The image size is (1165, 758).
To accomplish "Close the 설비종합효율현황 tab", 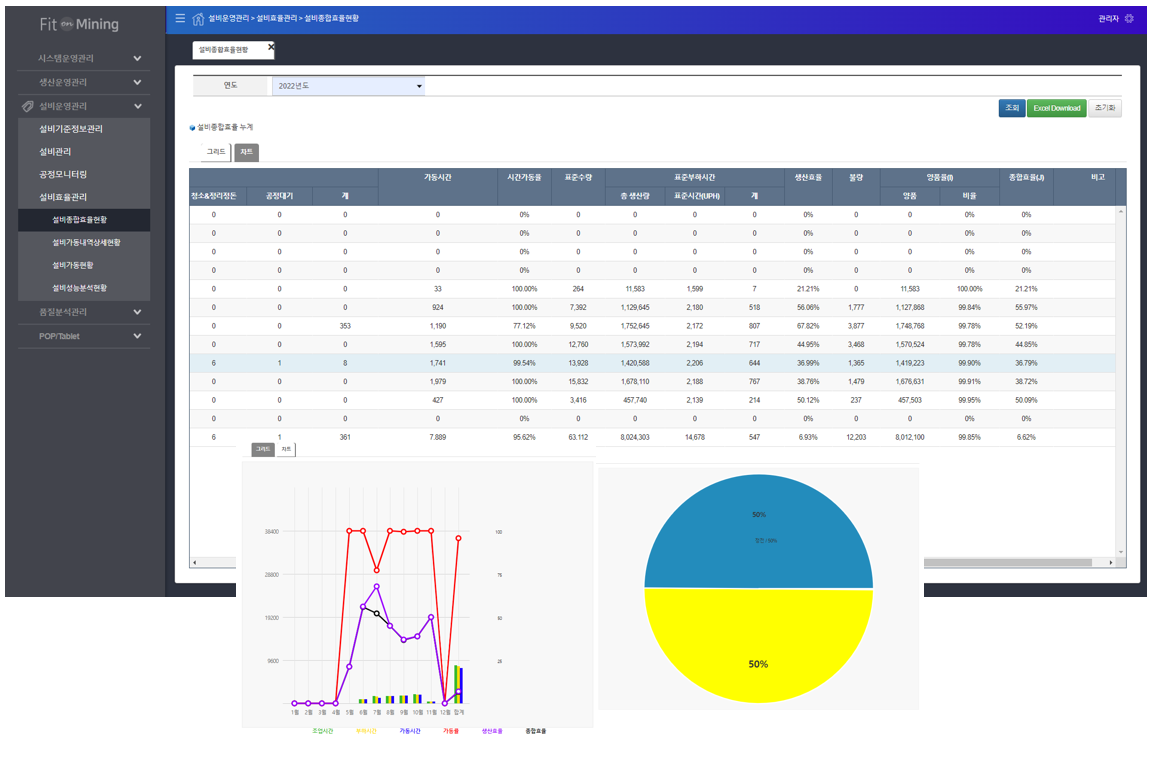I will [x=271, y=47].
